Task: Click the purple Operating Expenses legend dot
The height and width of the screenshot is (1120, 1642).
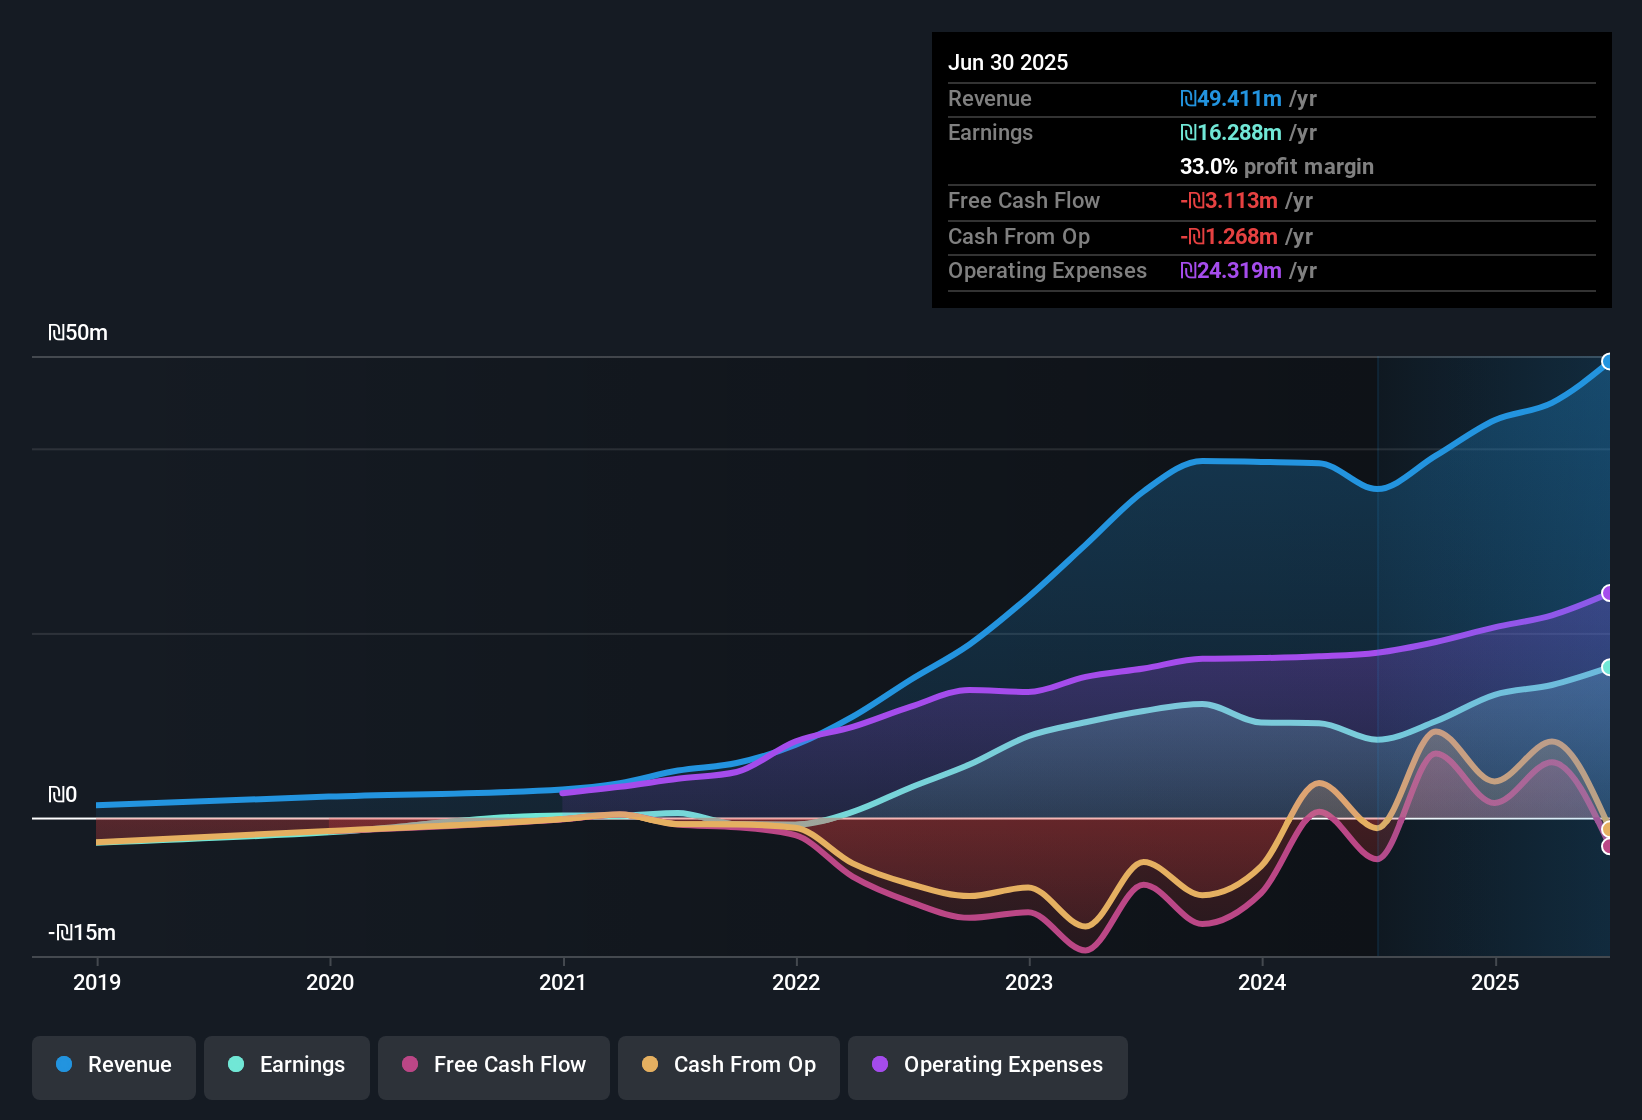Action: [x=879, y=1065]
